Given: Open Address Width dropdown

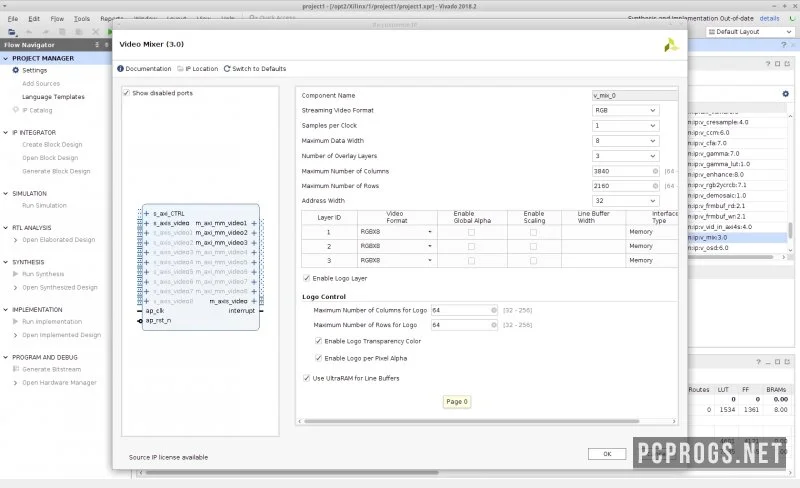Looking at the screenshot, I should 626,201.
